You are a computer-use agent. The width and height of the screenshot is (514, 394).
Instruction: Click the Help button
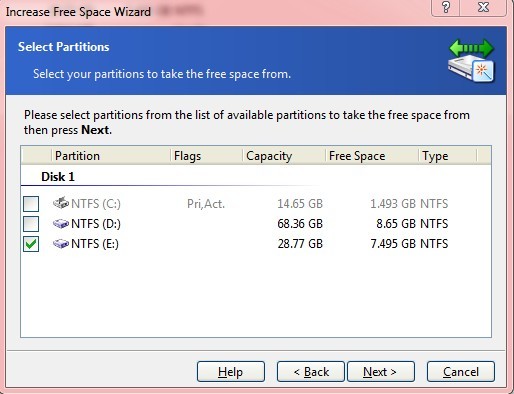click(x=231, y=372)
